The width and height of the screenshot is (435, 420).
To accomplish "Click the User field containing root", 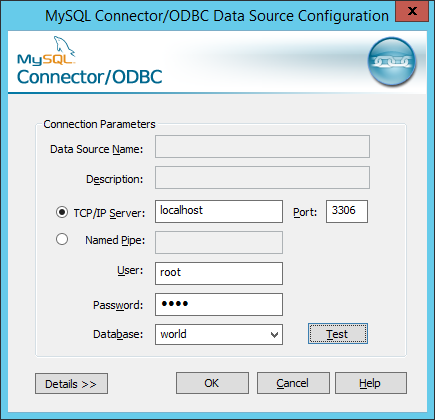I will tap(219, 273).
